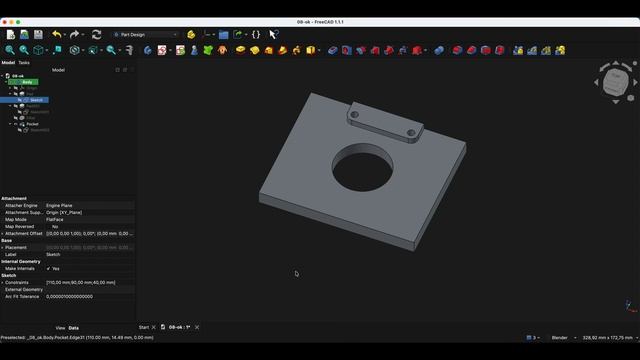Open the Blender navigation style selector
Screen dimensions: 640x360
(x=563, y=338)
